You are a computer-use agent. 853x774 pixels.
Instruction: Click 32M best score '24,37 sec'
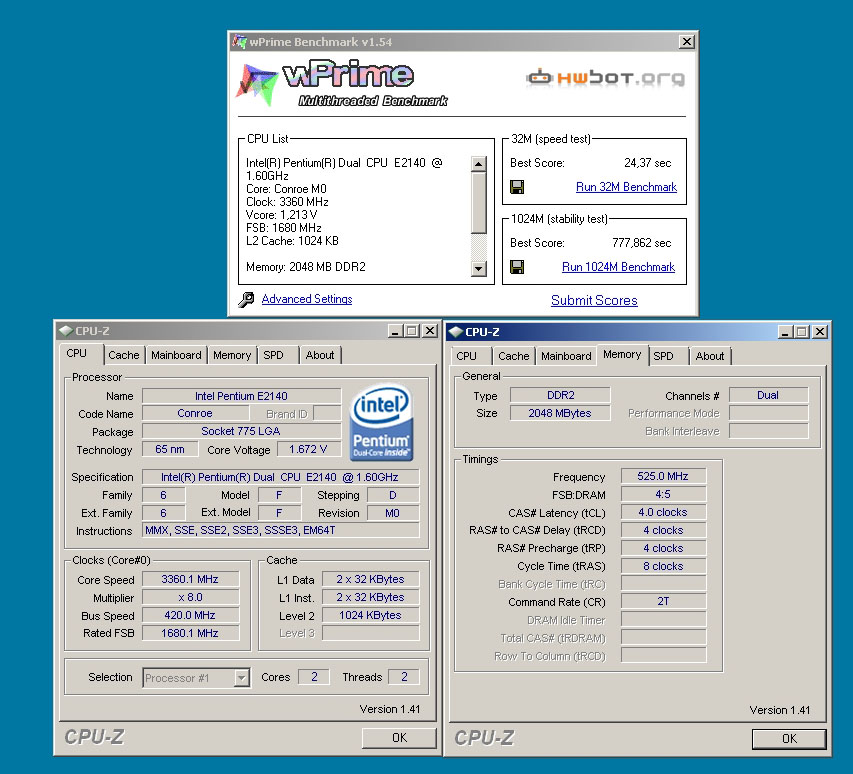[647, 163]
